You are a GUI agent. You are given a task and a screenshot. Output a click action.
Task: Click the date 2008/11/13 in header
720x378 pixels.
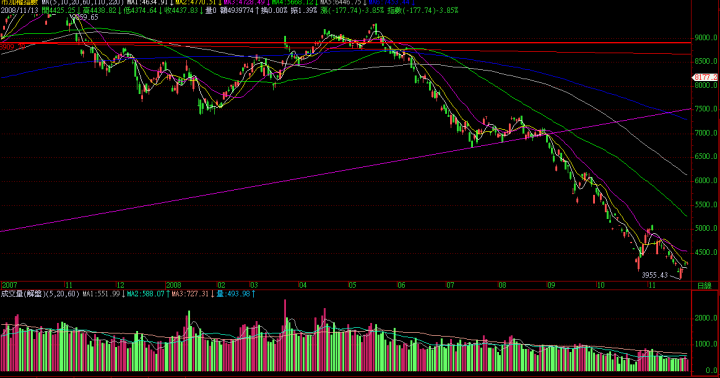point(19,10)
